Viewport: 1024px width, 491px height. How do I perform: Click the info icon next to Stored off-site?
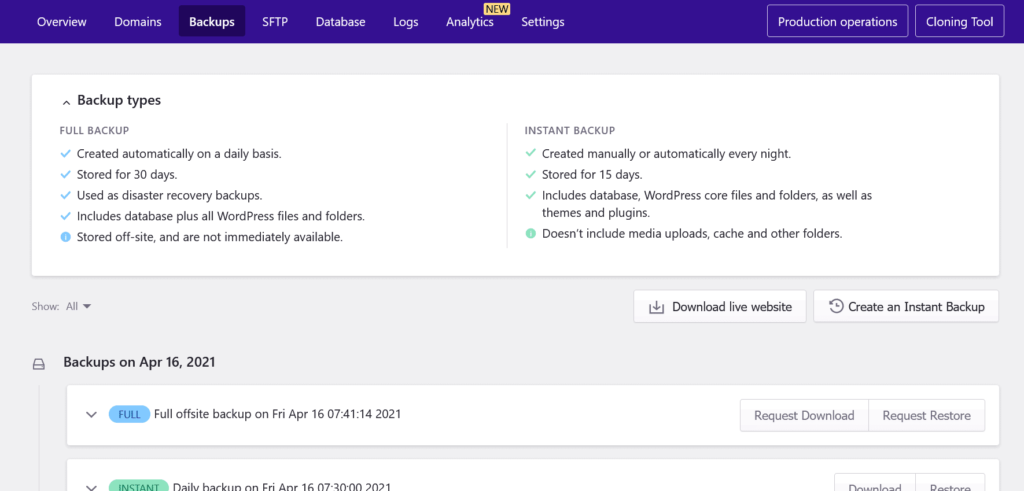click(x=66, y=237)
